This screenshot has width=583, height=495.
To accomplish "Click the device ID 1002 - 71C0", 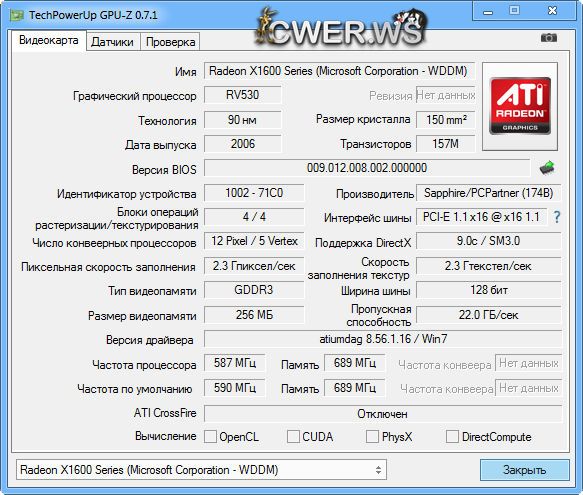I will coord(254,193).
